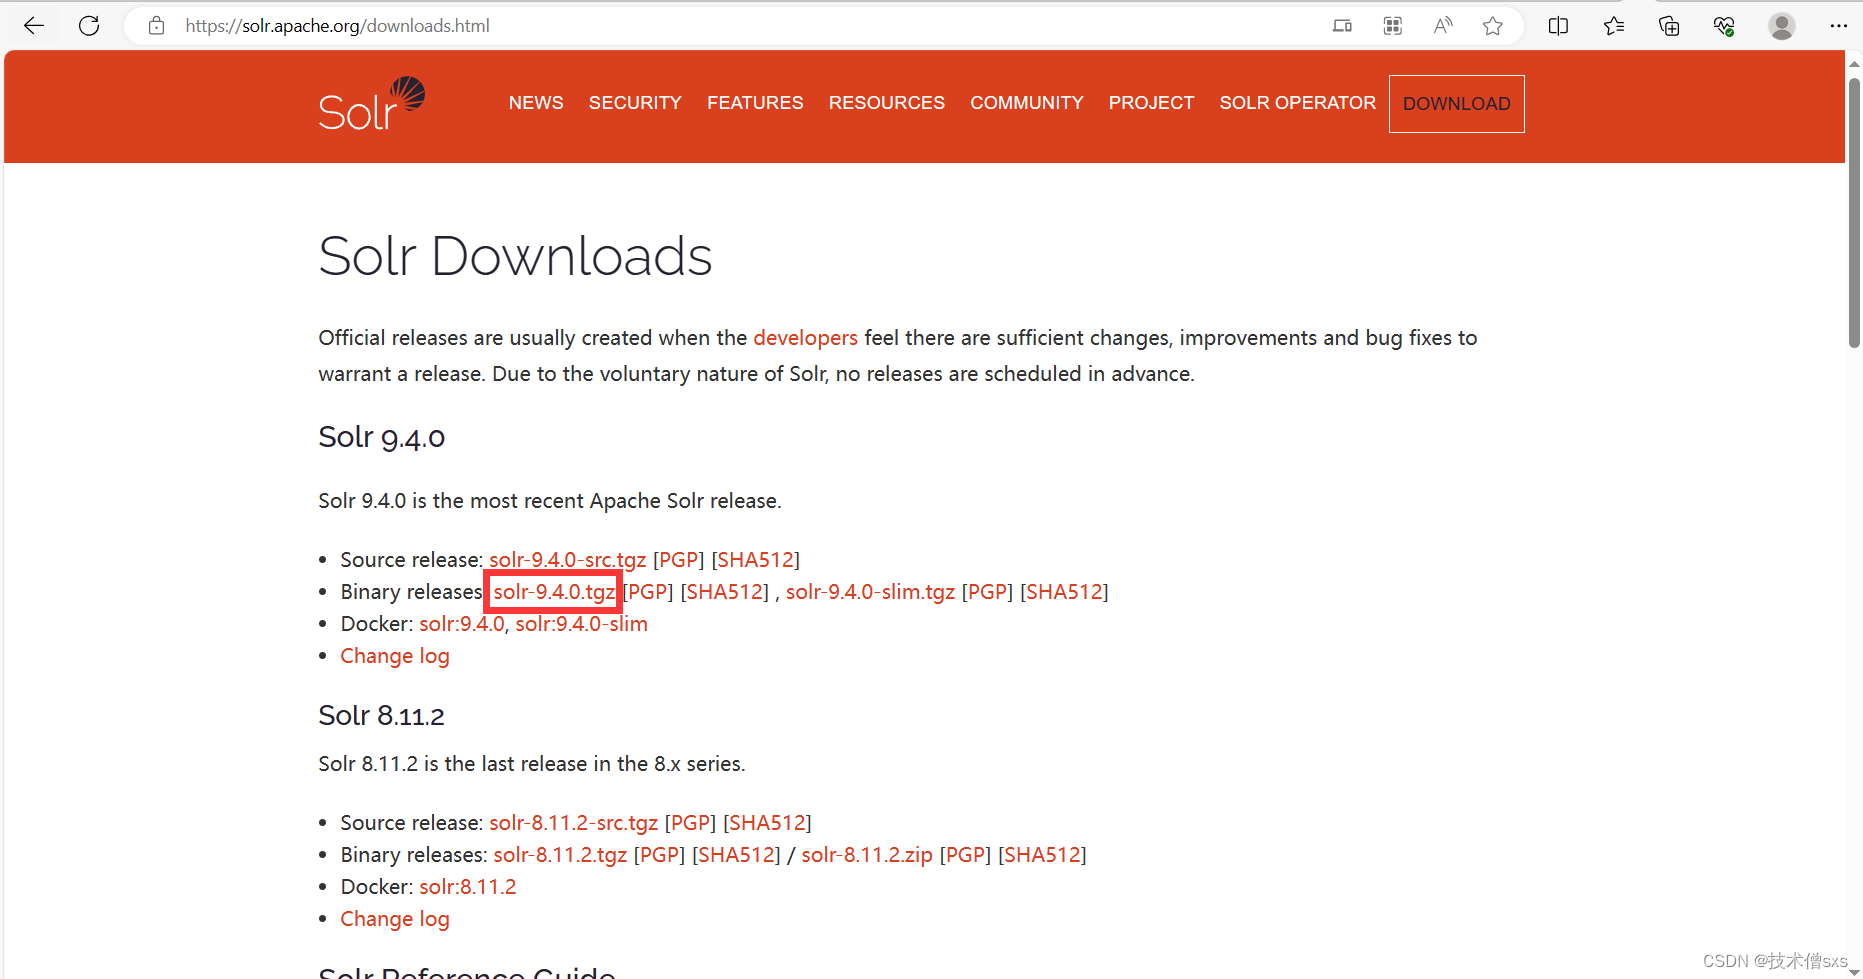Open the solr:9.4.0-slim Docker link
The width and height of the screenshot is (1863, 979).
pos(581,624)
